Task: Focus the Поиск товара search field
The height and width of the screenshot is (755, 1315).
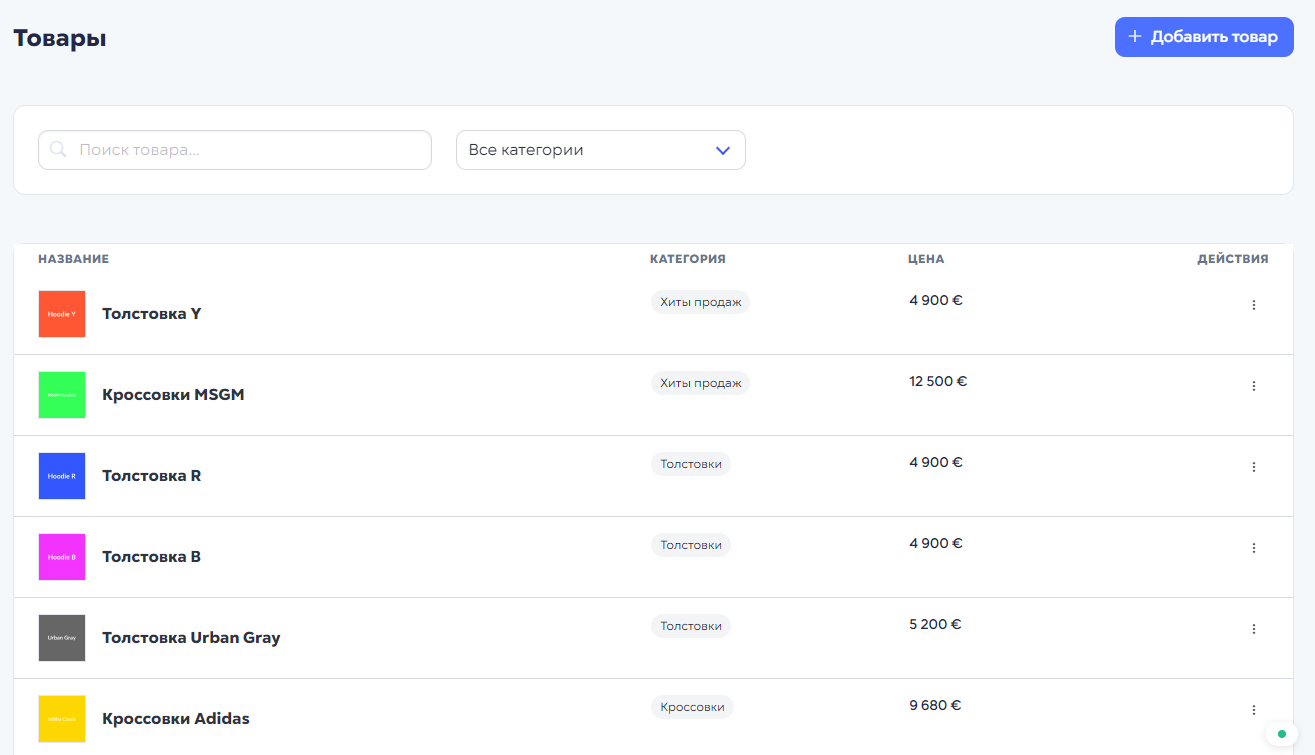Action: [x=250, y=150]
